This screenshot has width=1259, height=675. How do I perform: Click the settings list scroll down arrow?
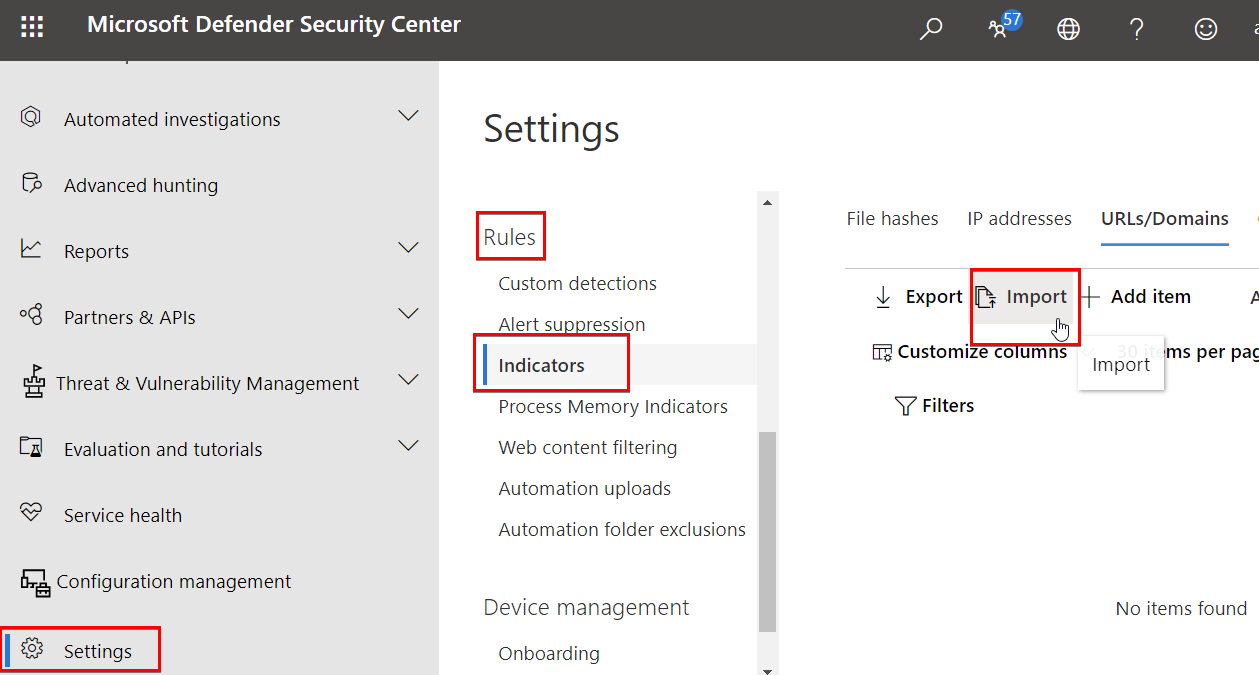(x=767, y=670)
